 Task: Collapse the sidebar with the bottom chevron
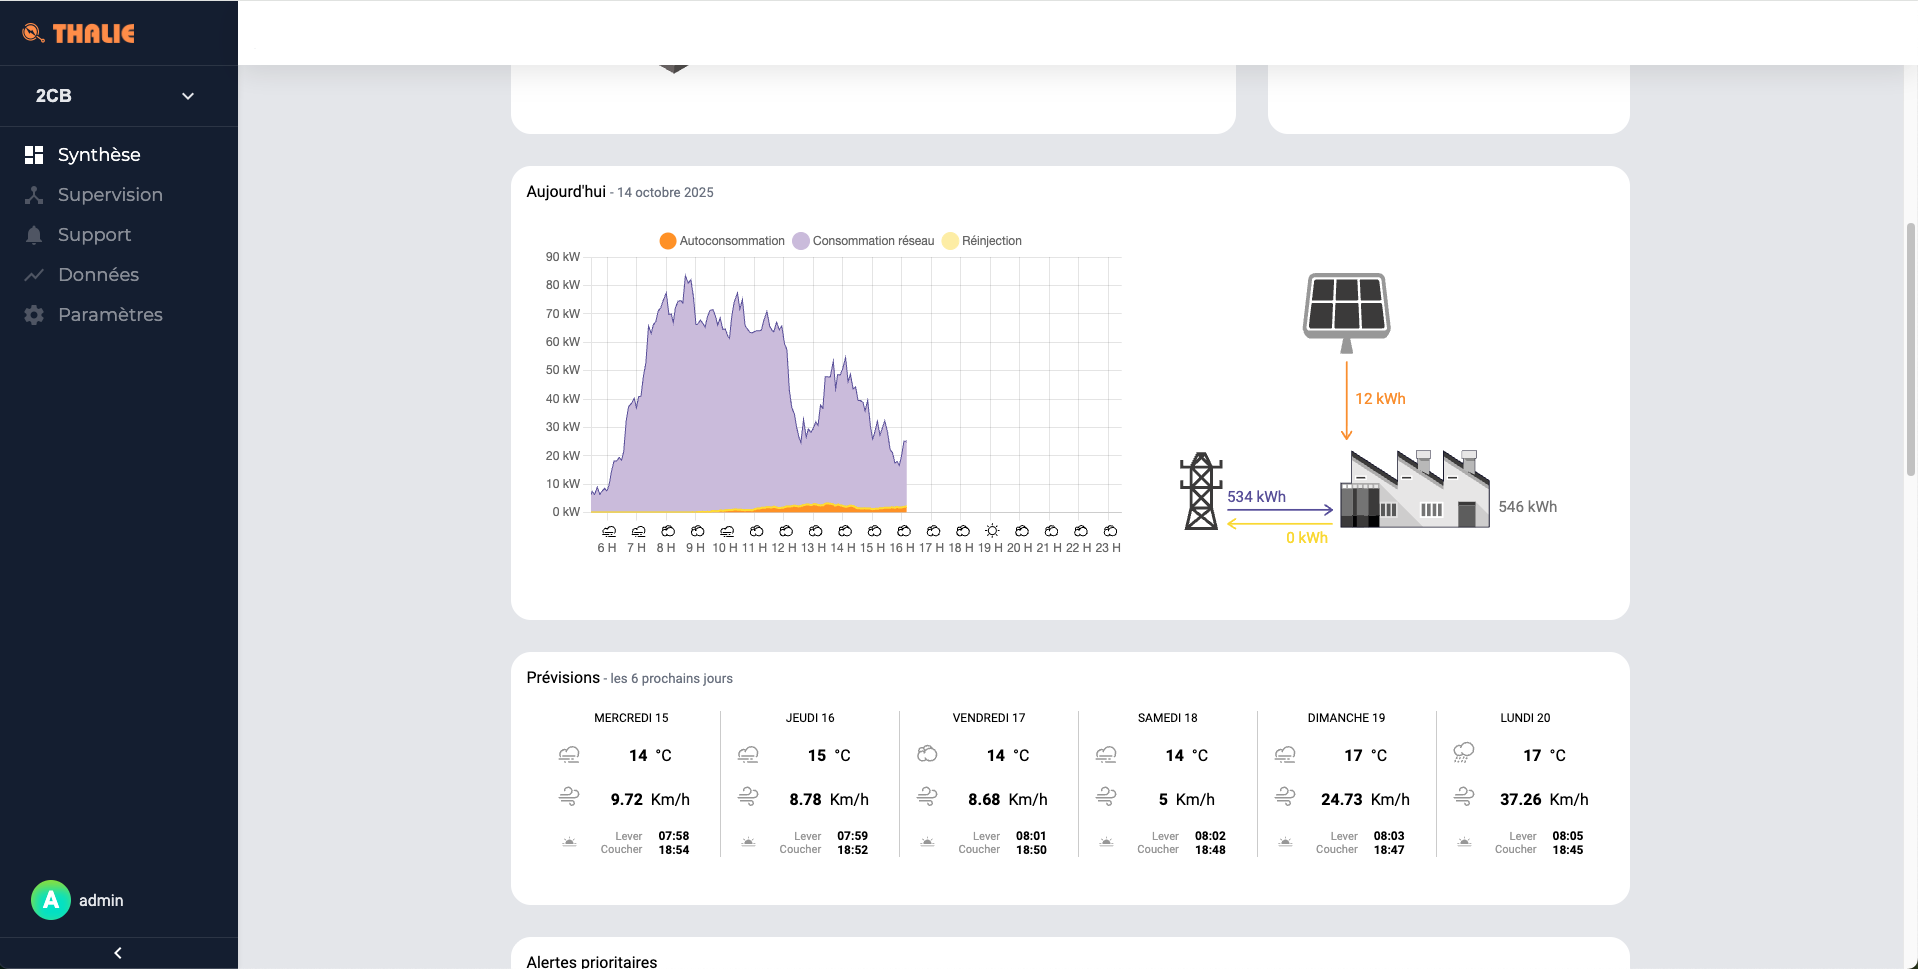(x=118, y=952)
